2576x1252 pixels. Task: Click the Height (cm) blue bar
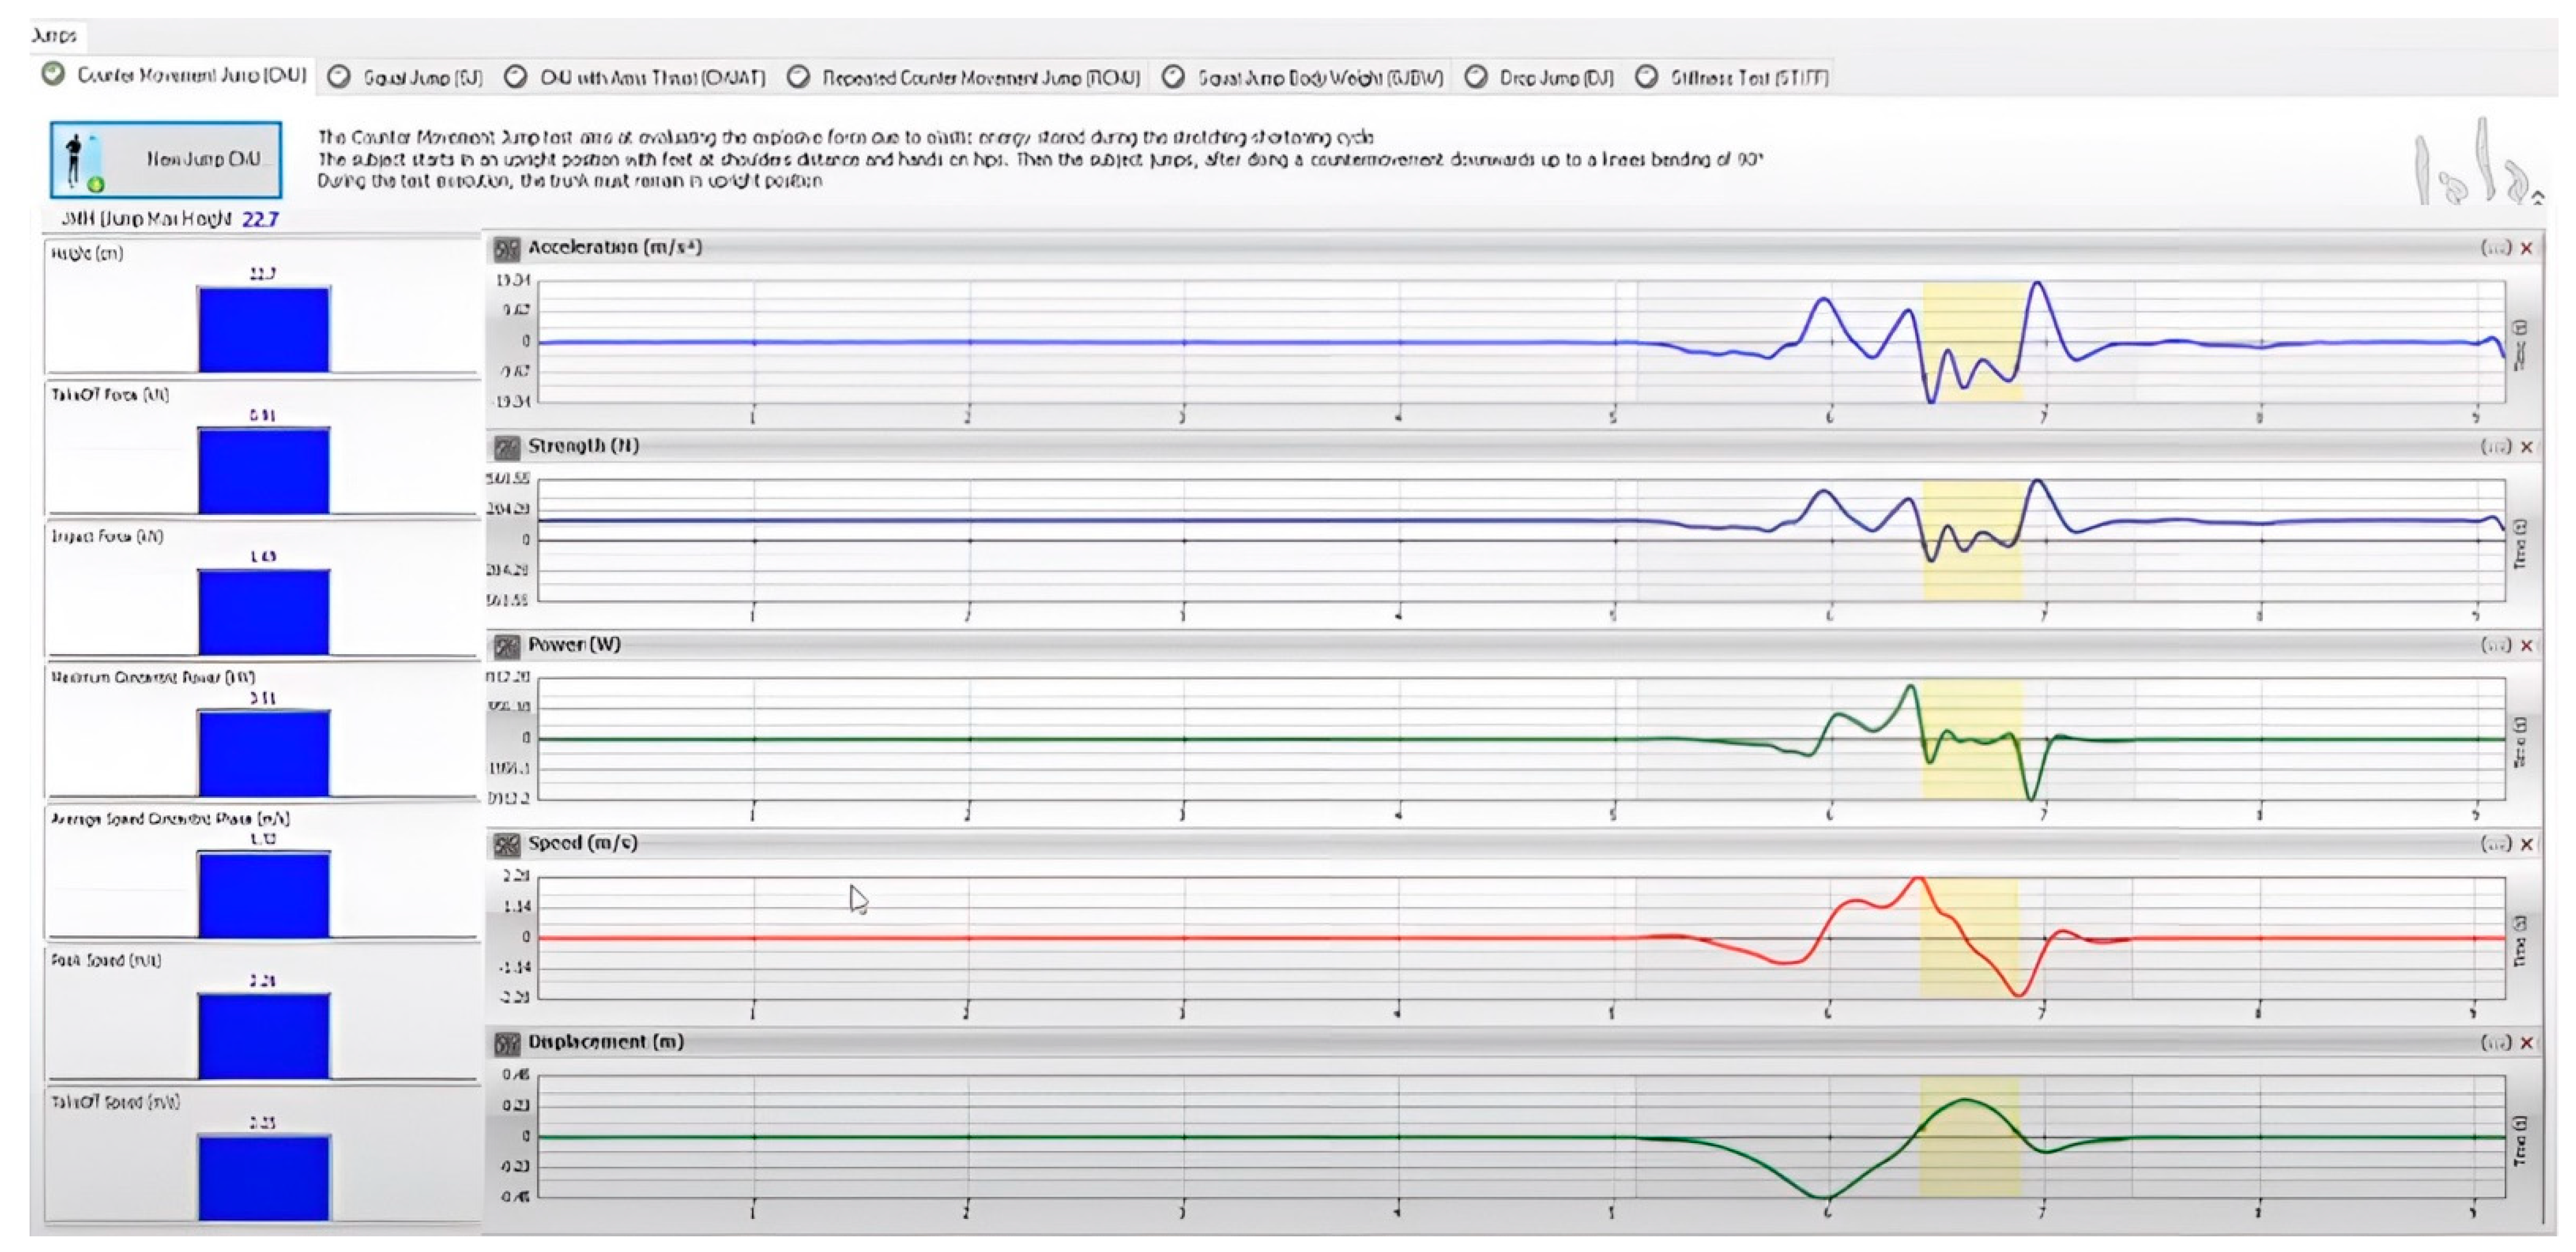pos(264,330)
